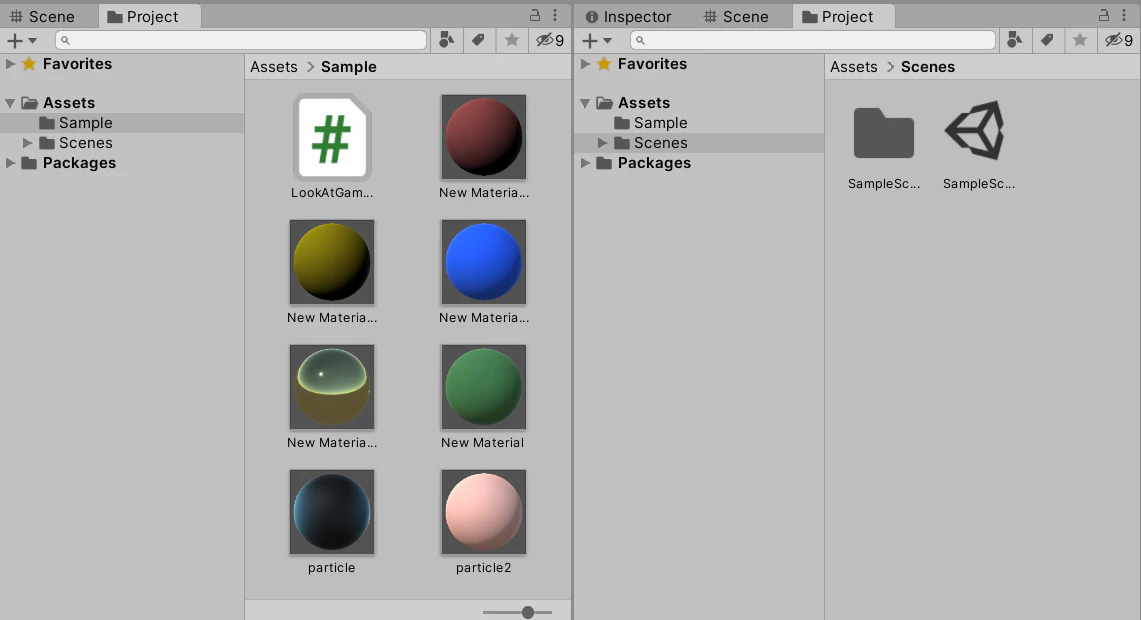Click Assets breadcrumb before Sample
Viewport: 1141px width, 620px height.
274,67
